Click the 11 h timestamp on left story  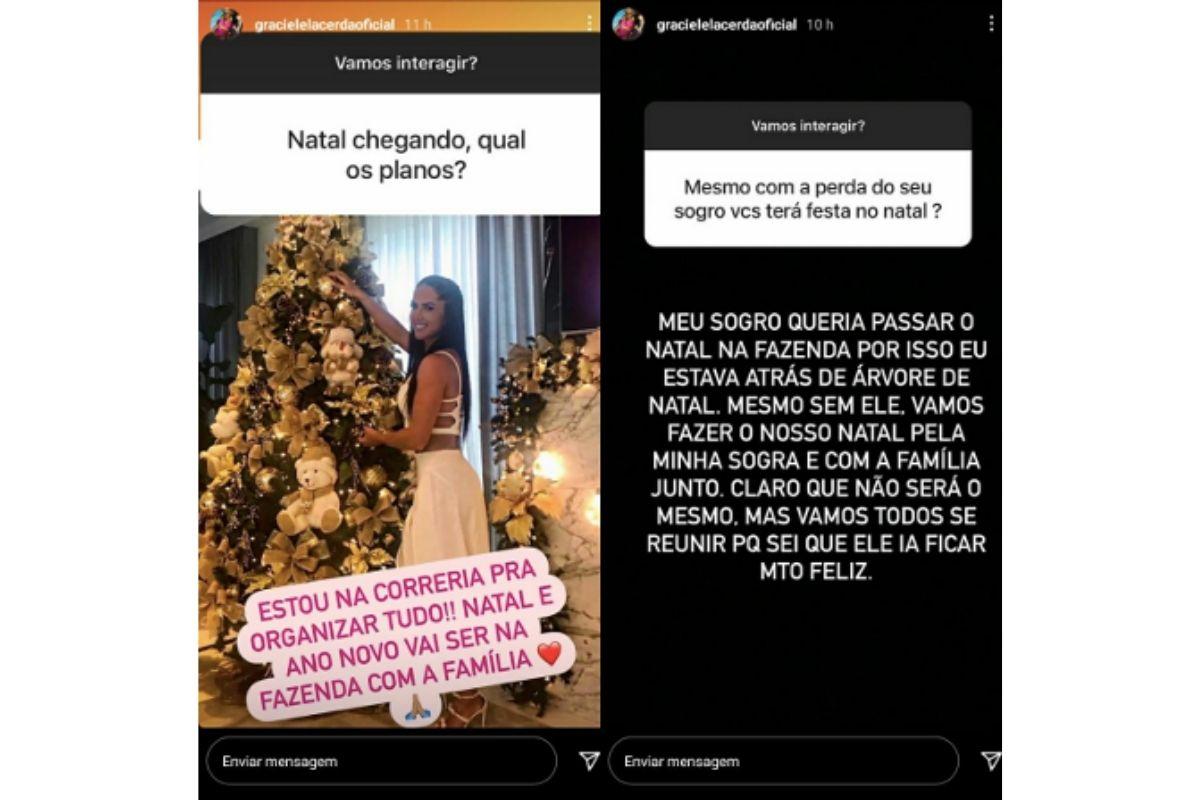click(x=418, y=24)
